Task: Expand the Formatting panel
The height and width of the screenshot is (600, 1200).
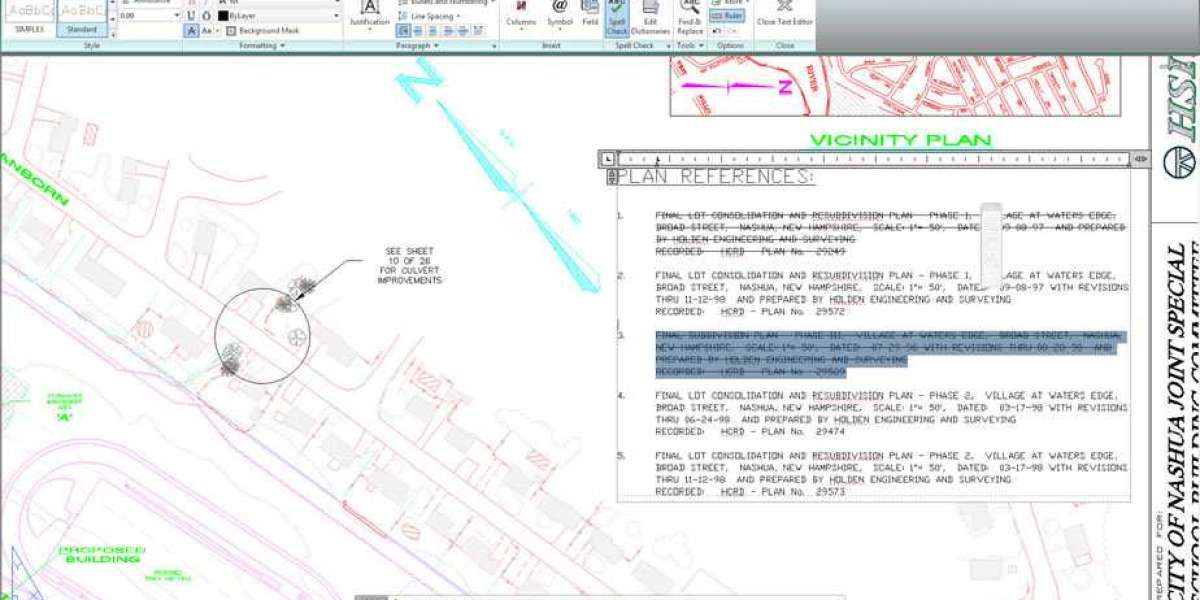Action: (x=263, y=46)
